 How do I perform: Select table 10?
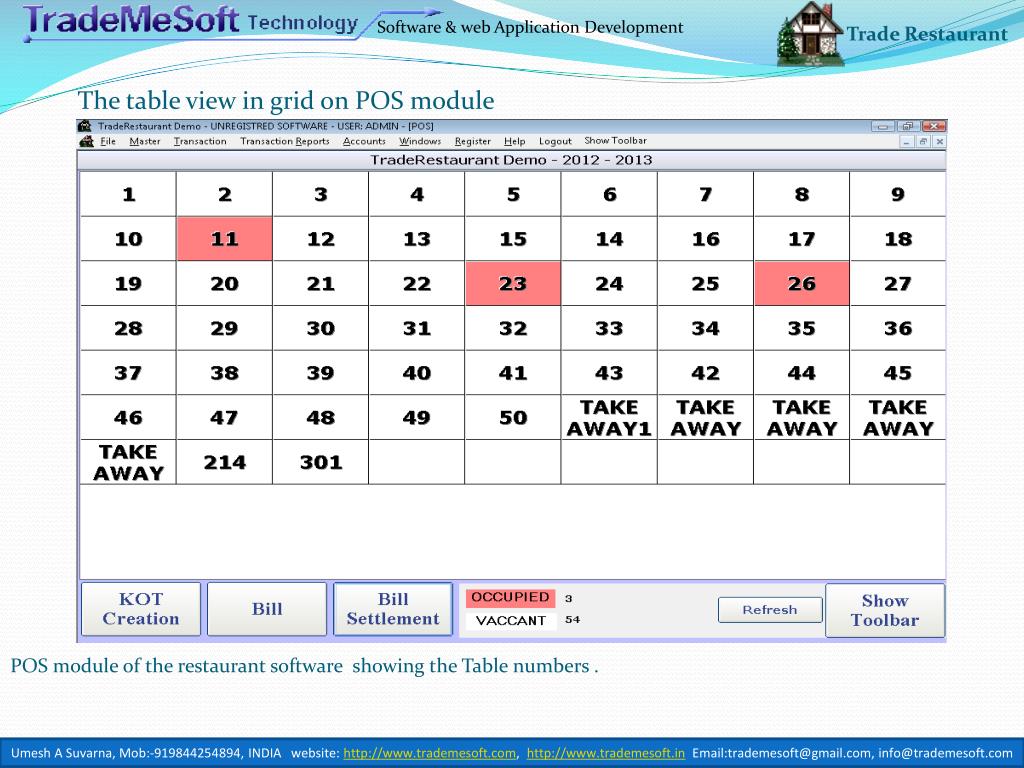[x=128, y=239]
